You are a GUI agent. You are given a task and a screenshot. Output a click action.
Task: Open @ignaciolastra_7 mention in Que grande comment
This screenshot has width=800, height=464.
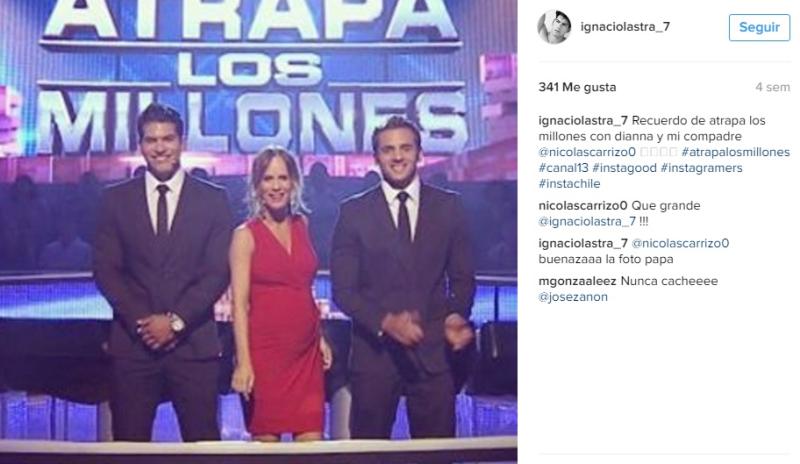point(587,222)
